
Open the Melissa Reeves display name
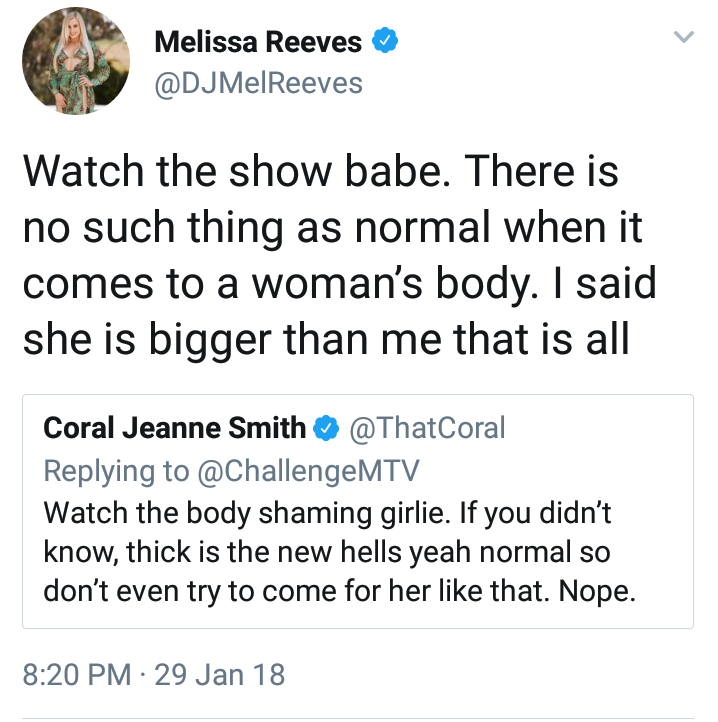[x=258, y=42]
